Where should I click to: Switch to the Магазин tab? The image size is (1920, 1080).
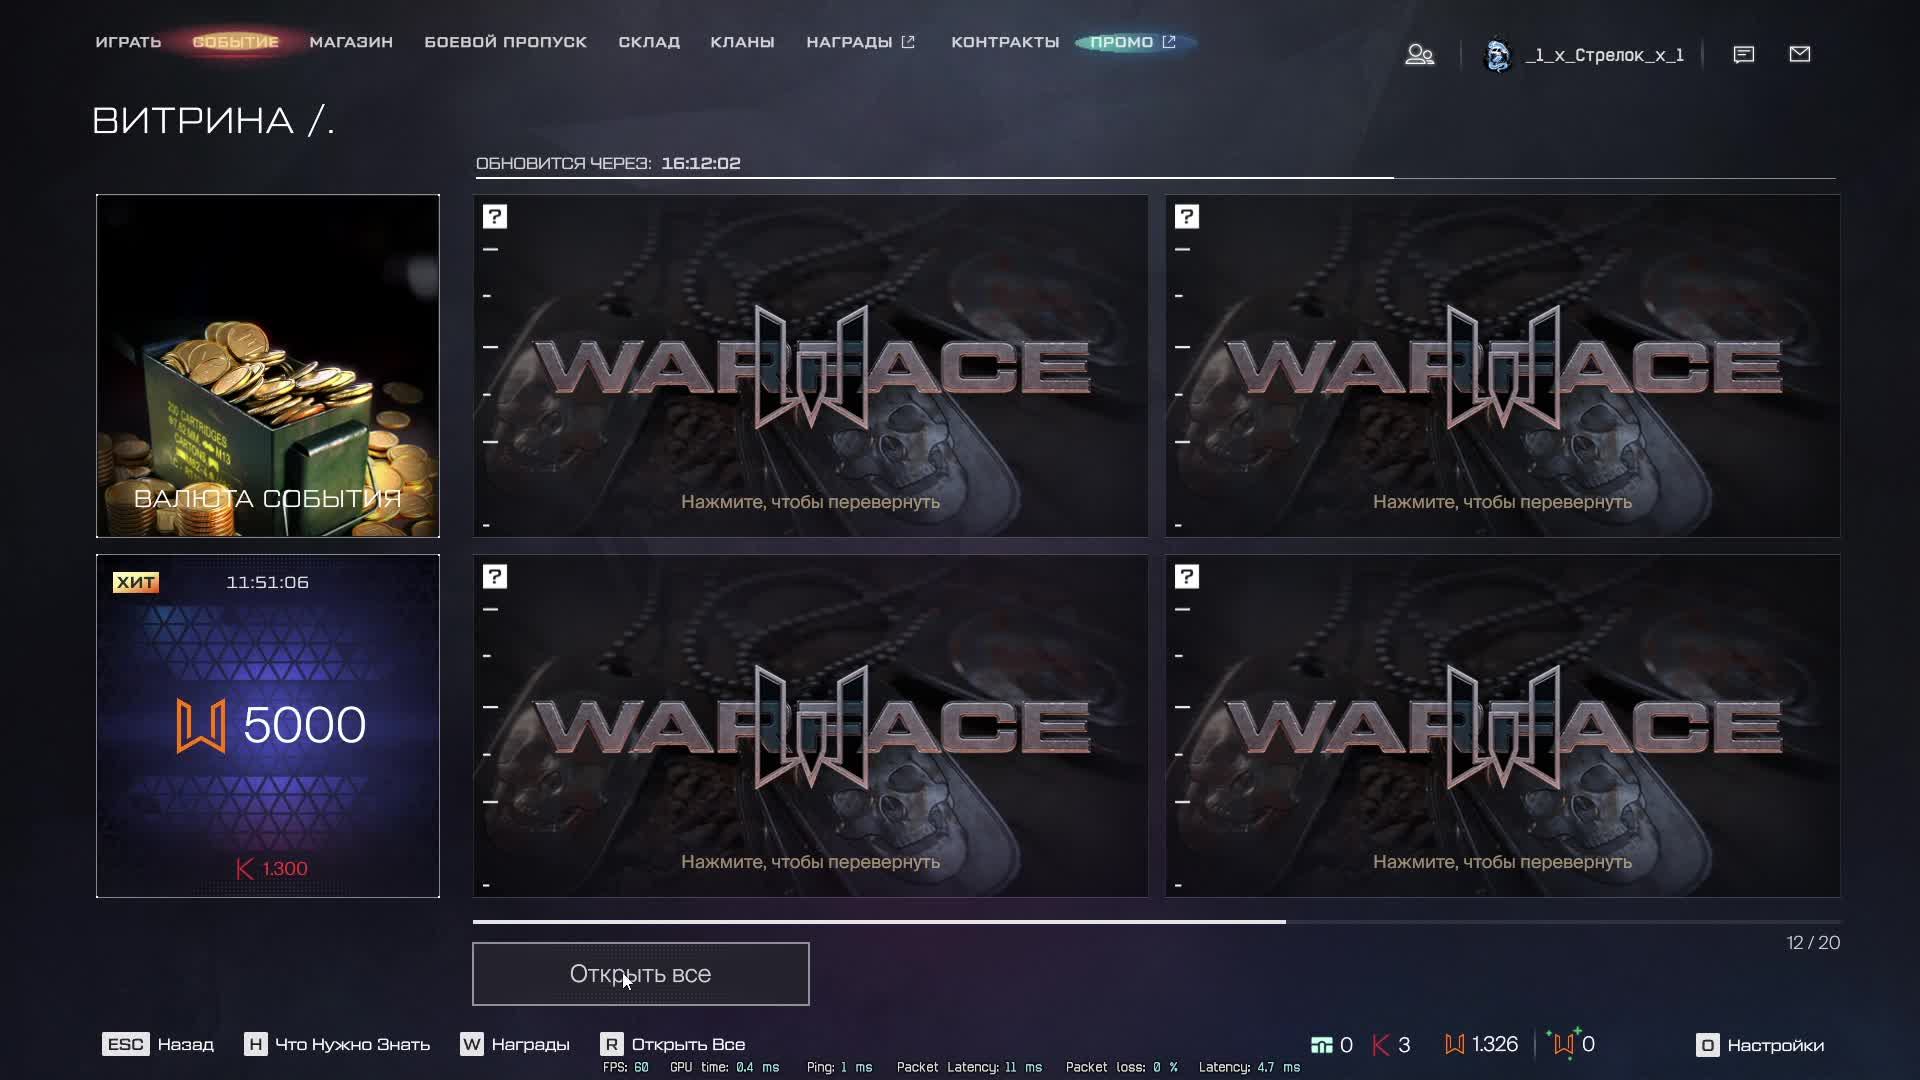(351, 42)
